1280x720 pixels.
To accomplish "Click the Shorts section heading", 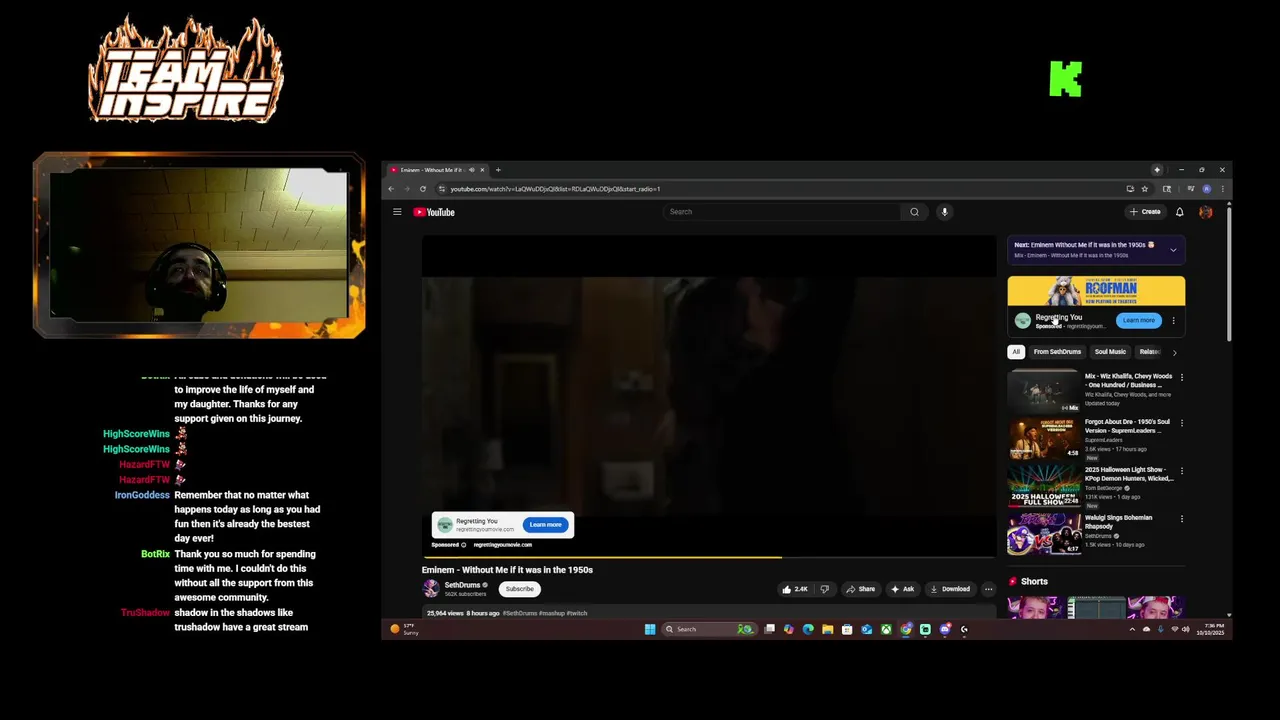I will click(x=1034, y=581).
